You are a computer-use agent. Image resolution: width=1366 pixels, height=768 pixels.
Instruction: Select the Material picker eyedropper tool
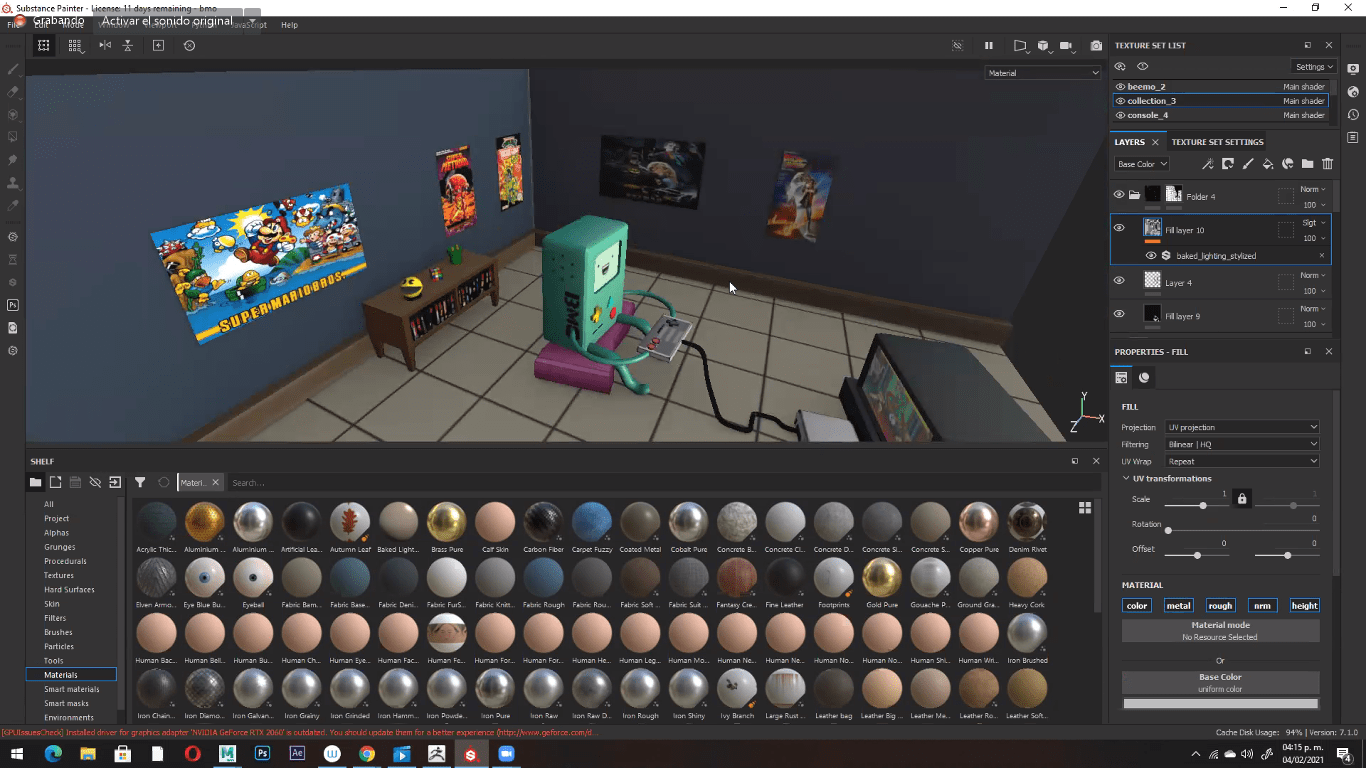click(13, 206)
